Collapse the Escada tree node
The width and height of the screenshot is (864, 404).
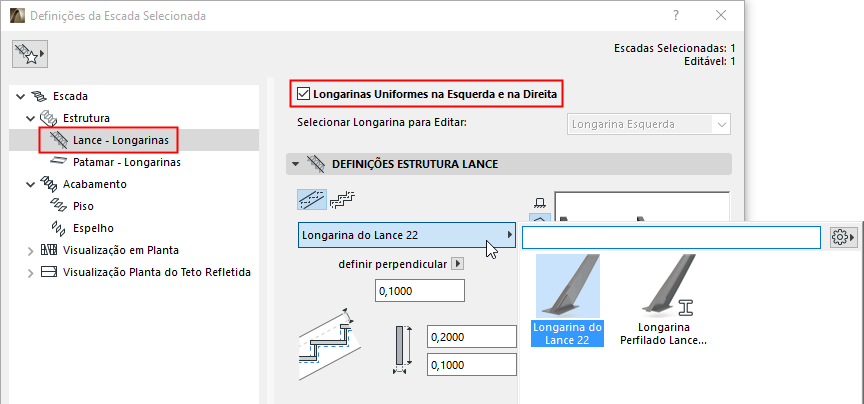[x=20, y=96]
